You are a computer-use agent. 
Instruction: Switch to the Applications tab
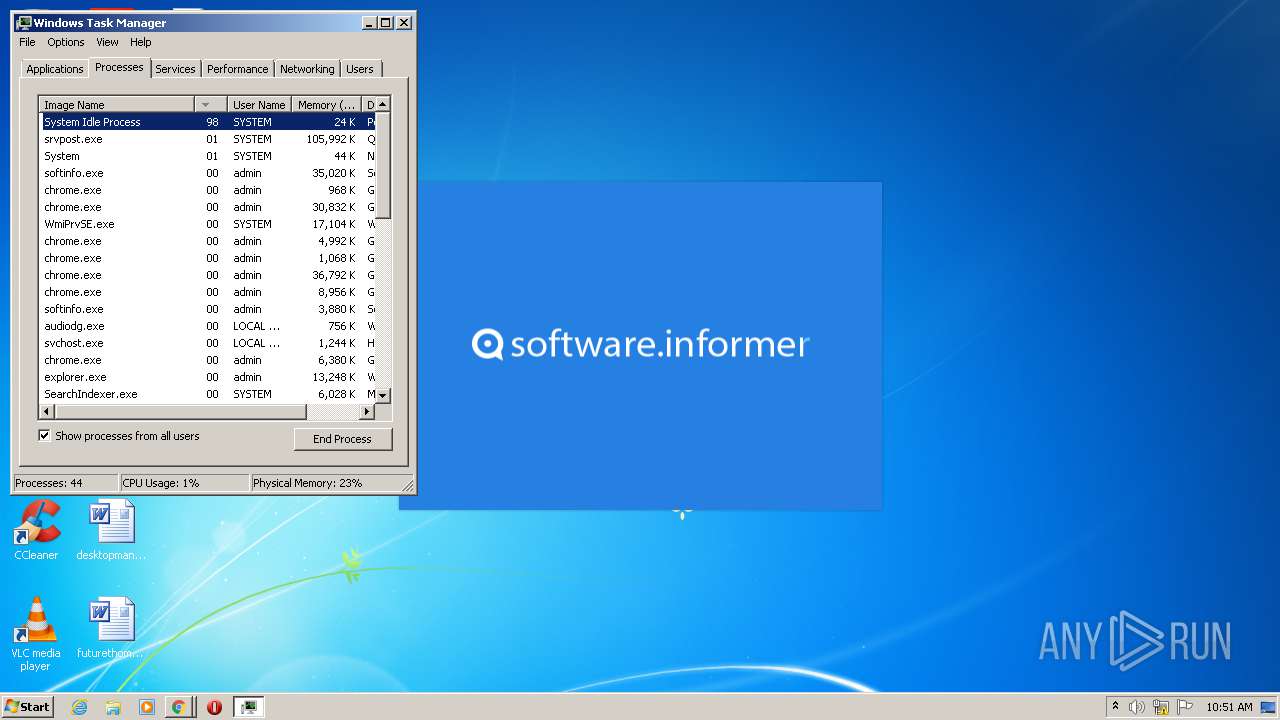coord(54,69)
